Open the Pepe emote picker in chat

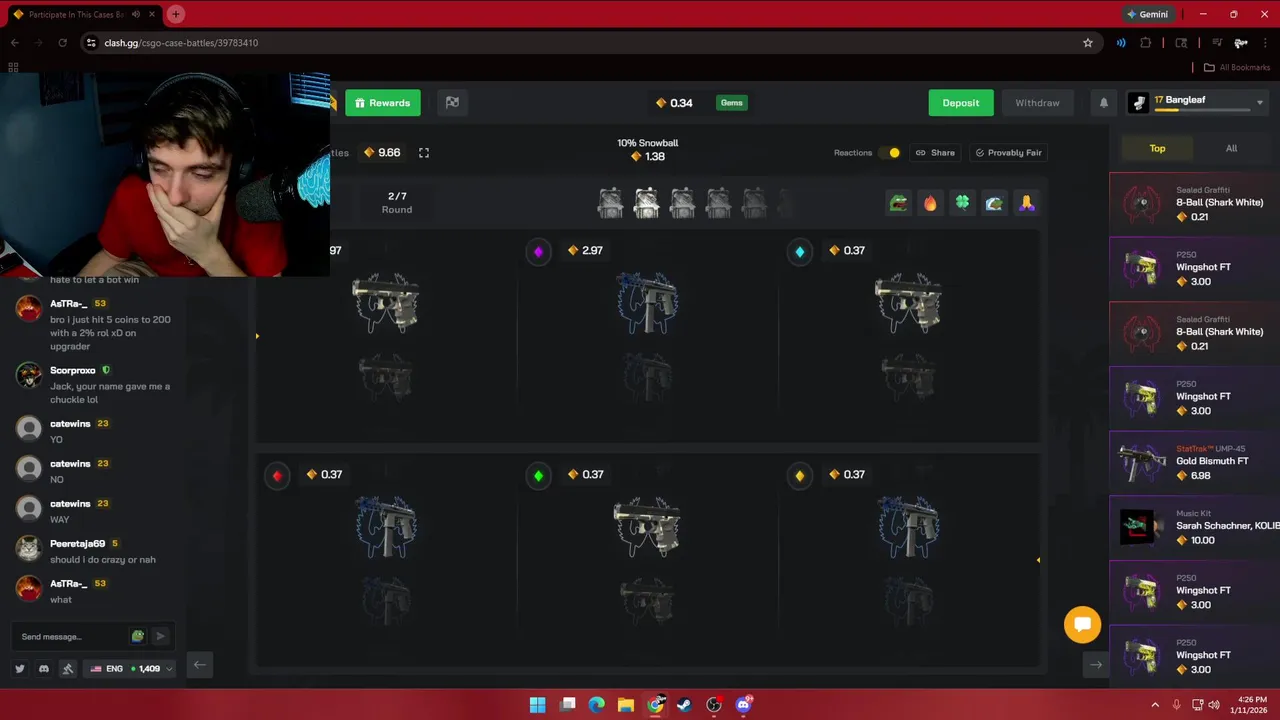pos(138,636)
